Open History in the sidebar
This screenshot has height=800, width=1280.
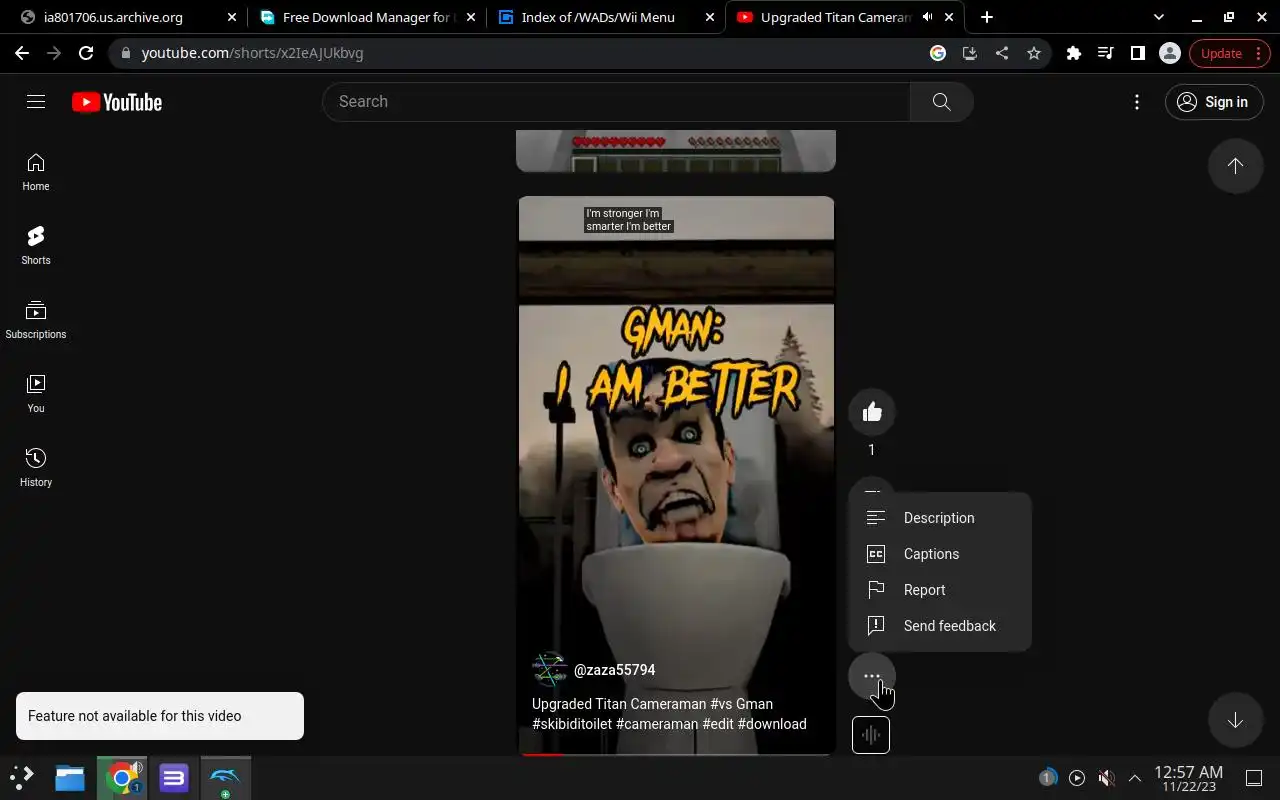click(x=36, y=468)
